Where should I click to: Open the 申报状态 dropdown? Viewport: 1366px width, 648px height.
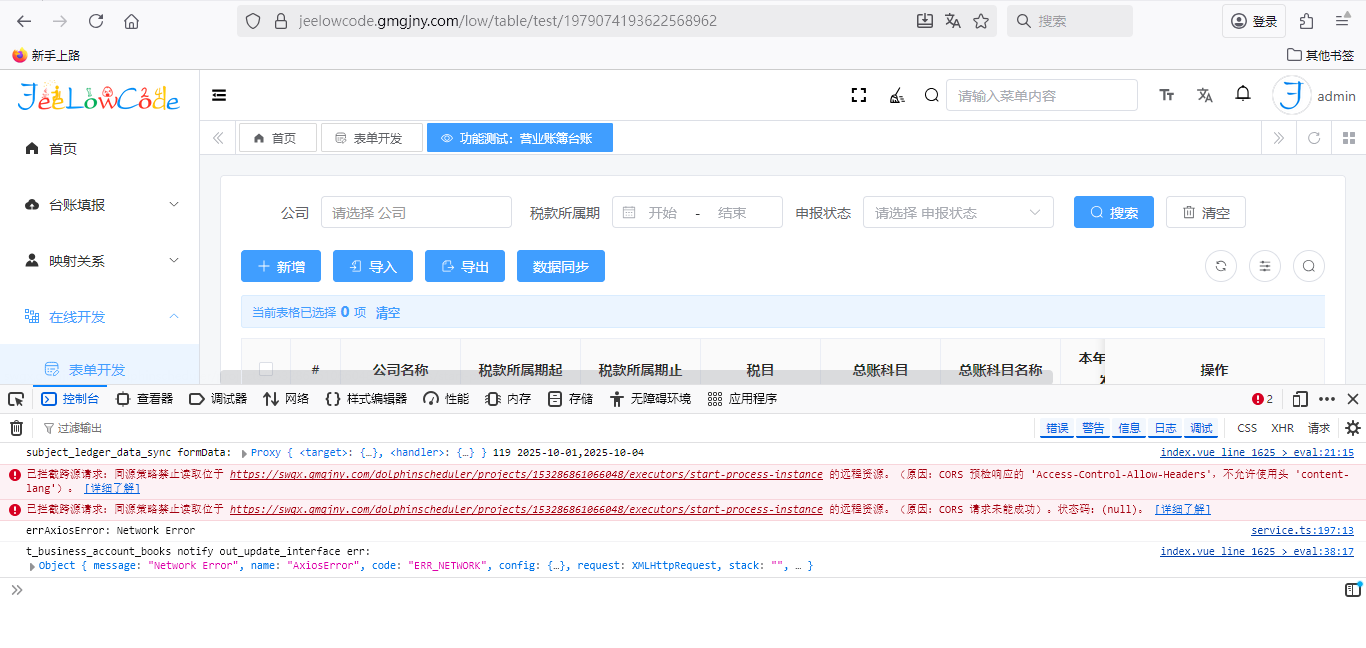[957, 212]
